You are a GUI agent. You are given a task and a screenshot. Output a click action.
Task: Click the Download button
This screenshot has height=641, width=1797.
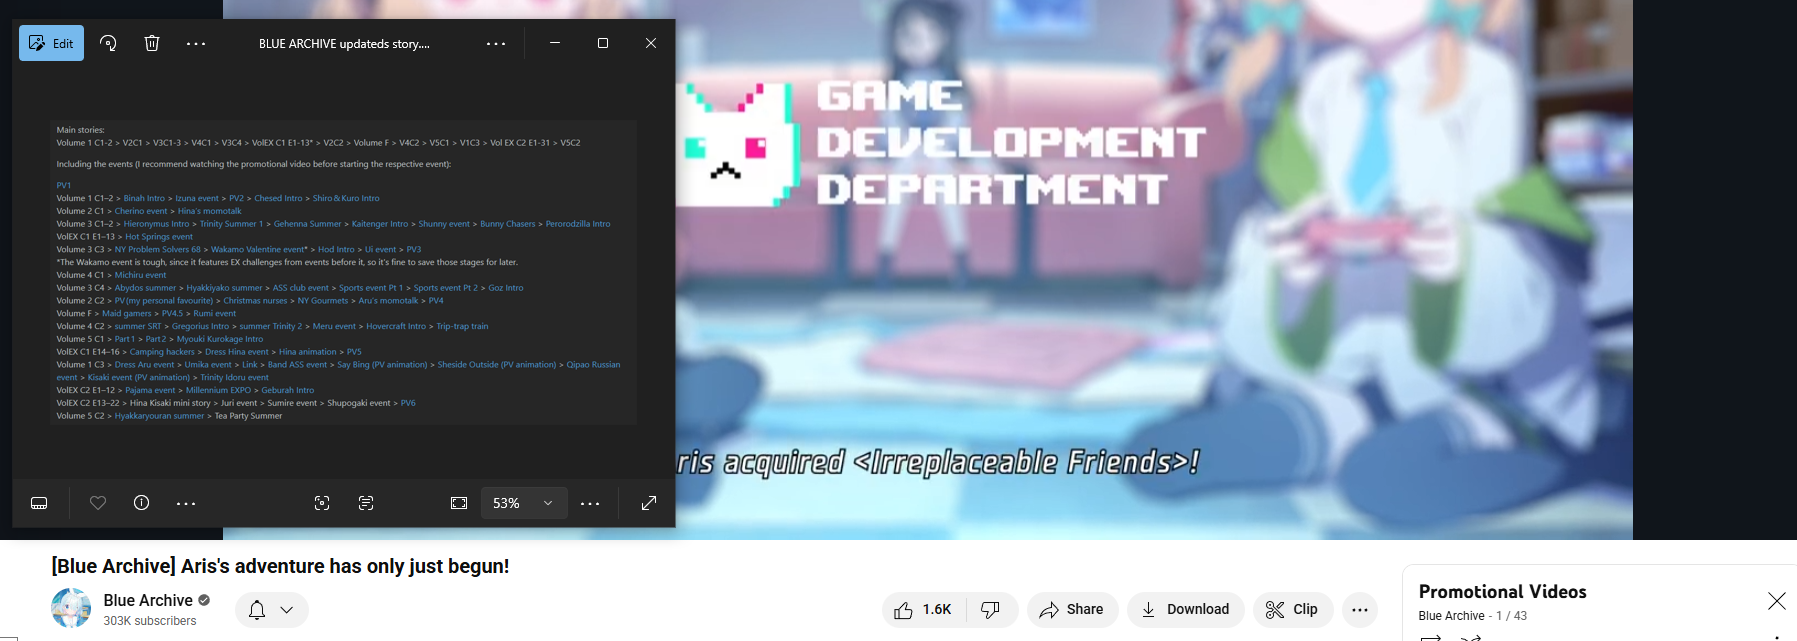coord(1186,610)
